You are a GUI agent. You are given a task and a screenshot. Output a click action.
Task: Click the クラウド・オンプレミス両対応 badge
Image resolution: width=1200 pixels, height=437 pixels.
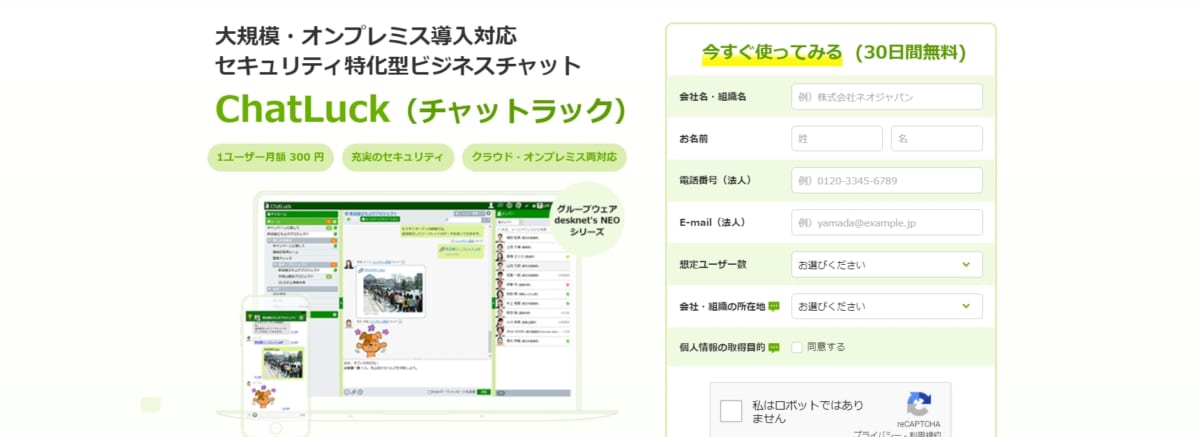click(545, 157)
